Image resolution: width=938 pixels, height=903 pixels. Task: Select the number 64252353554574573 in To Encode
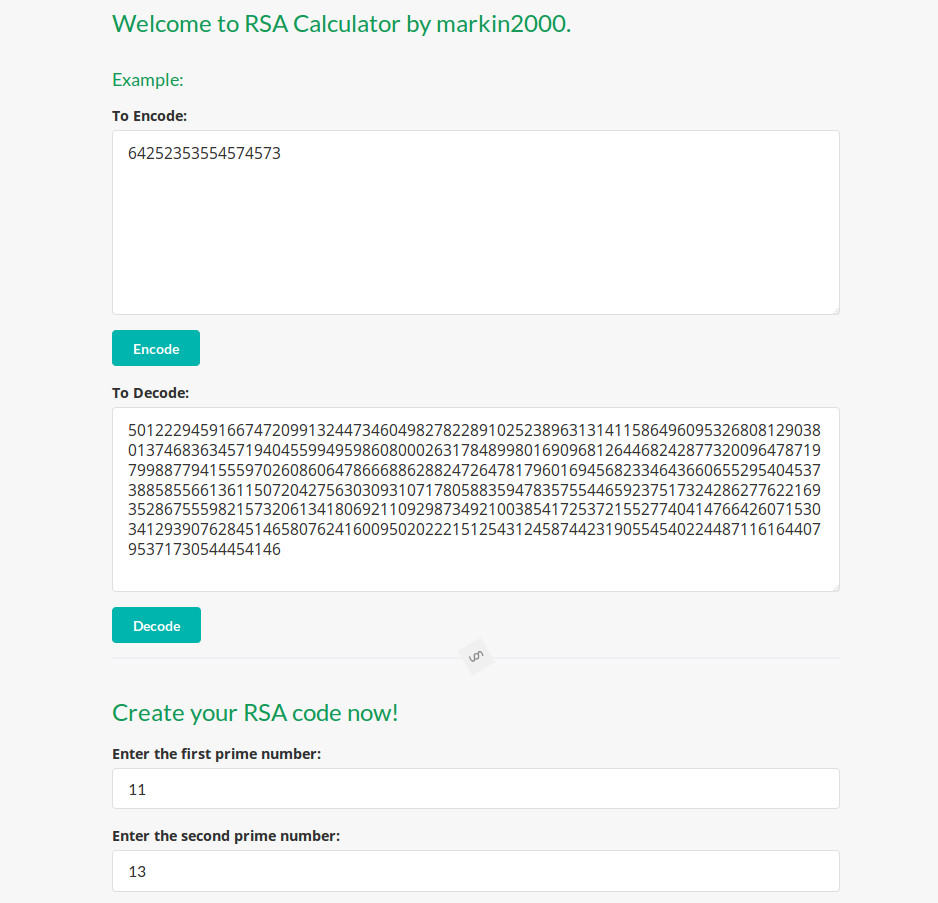point(204,153)
